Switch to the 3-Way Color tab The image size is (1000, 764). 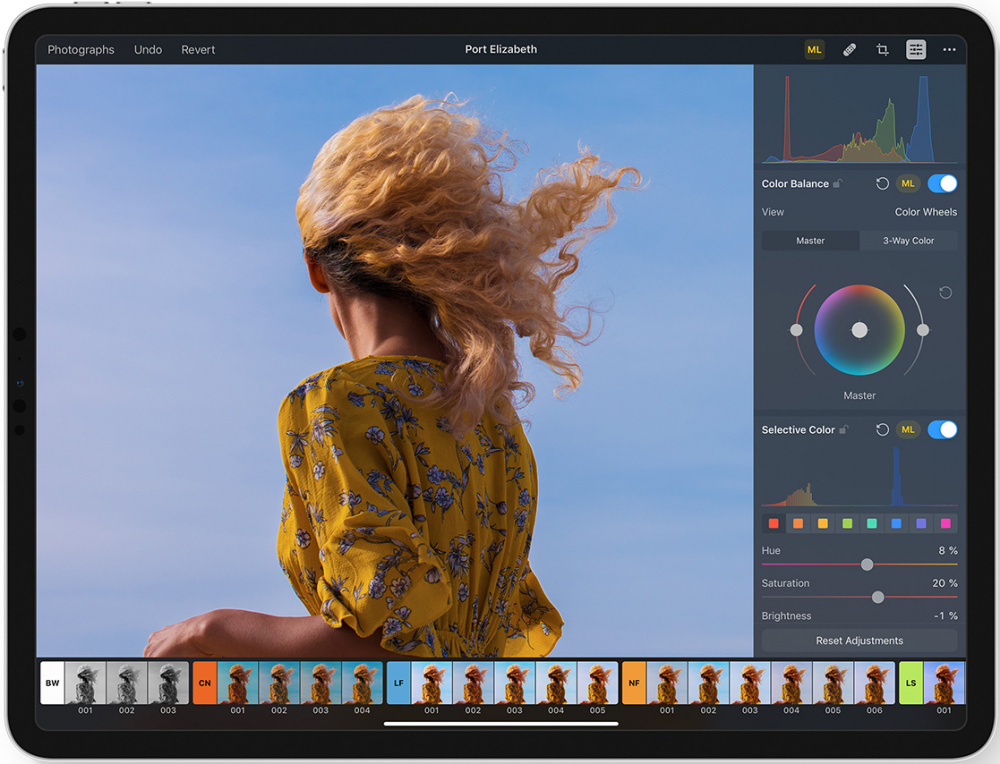coord(908,241)
